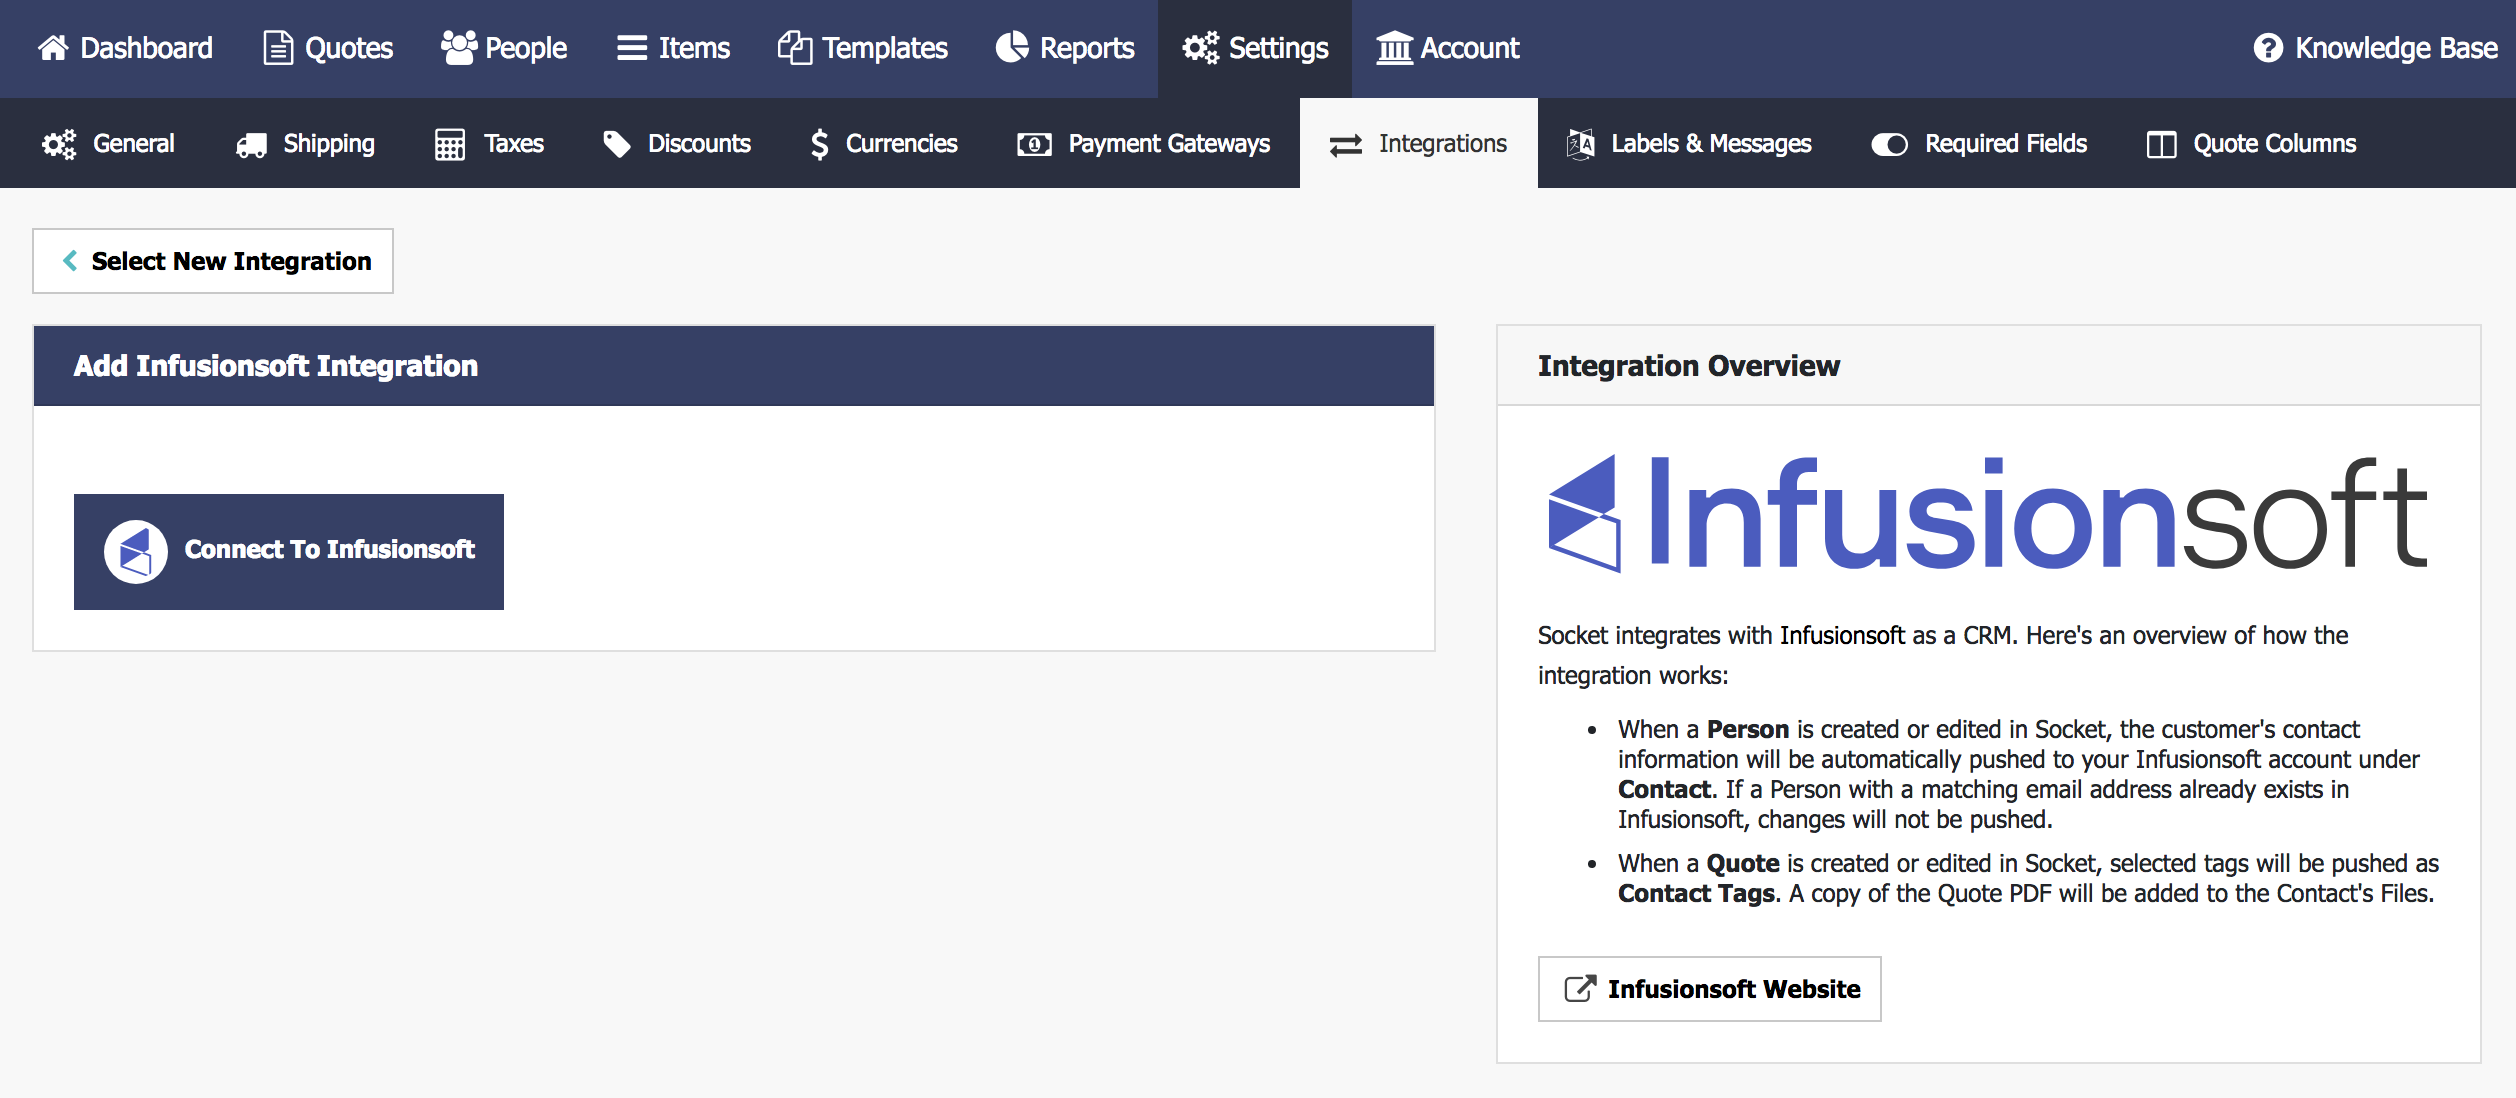Go back via Select New Integration button
The width and height of the screenshot is (2516, 1098).
213,261
